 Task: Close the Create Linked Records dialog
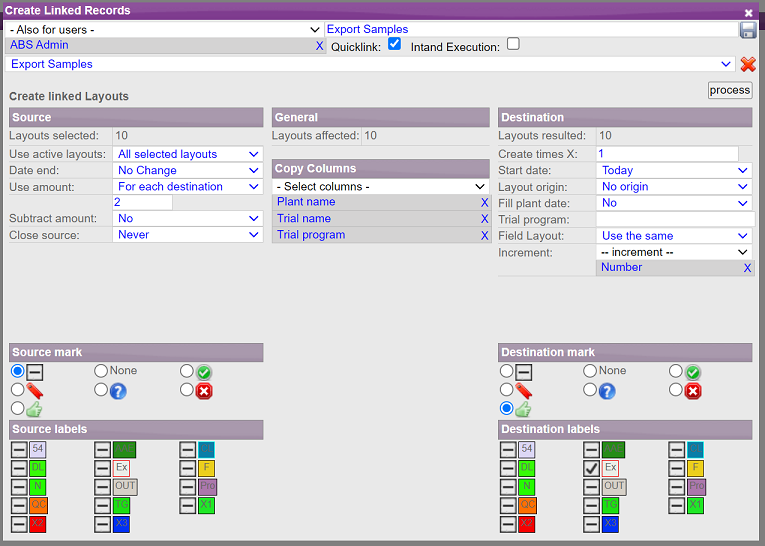pyautogui.click(x=748, y=13)
